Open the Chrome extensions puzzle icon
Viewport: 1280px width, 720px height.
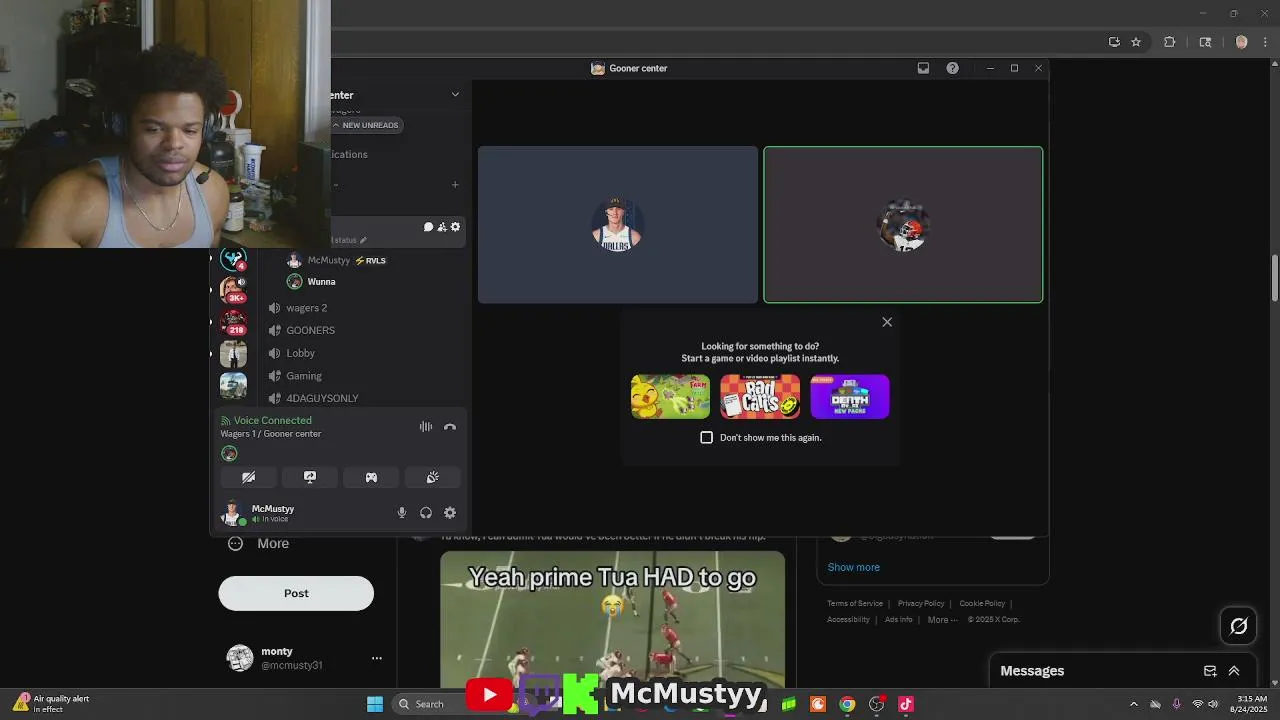[x=1169, y=42]
